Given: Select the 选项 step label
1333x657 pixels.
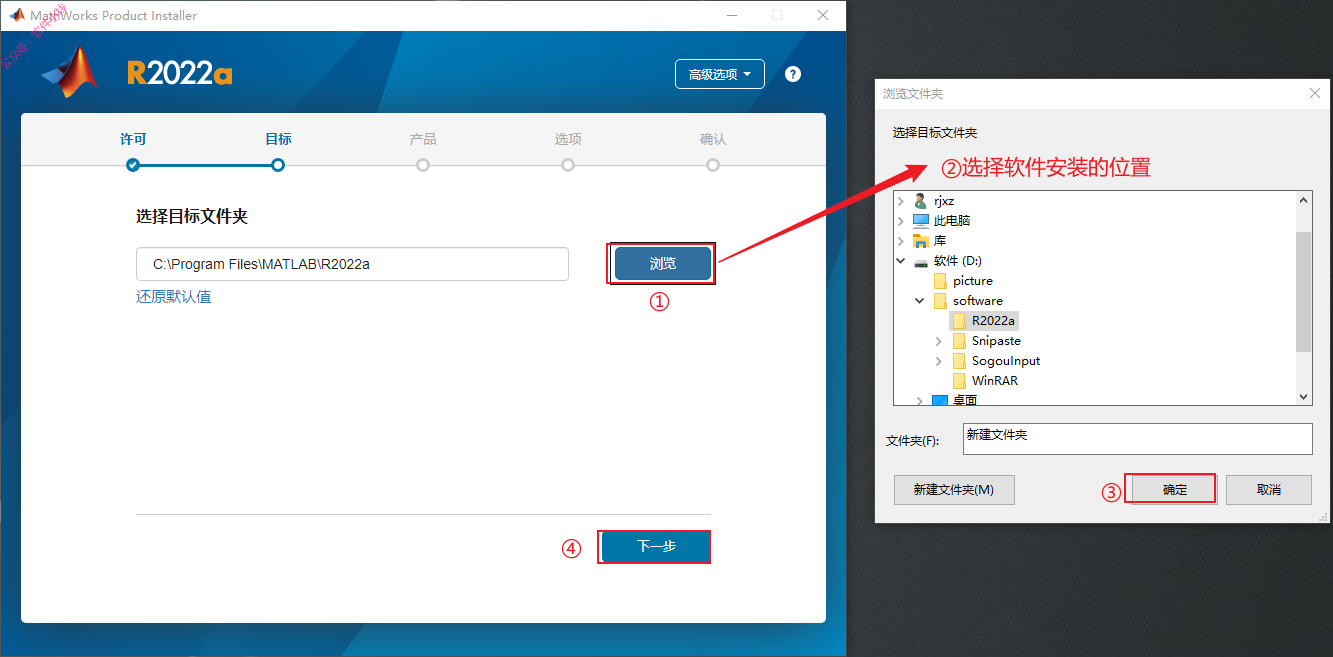Looking at the screenshot, I should [x=568, y=139].
